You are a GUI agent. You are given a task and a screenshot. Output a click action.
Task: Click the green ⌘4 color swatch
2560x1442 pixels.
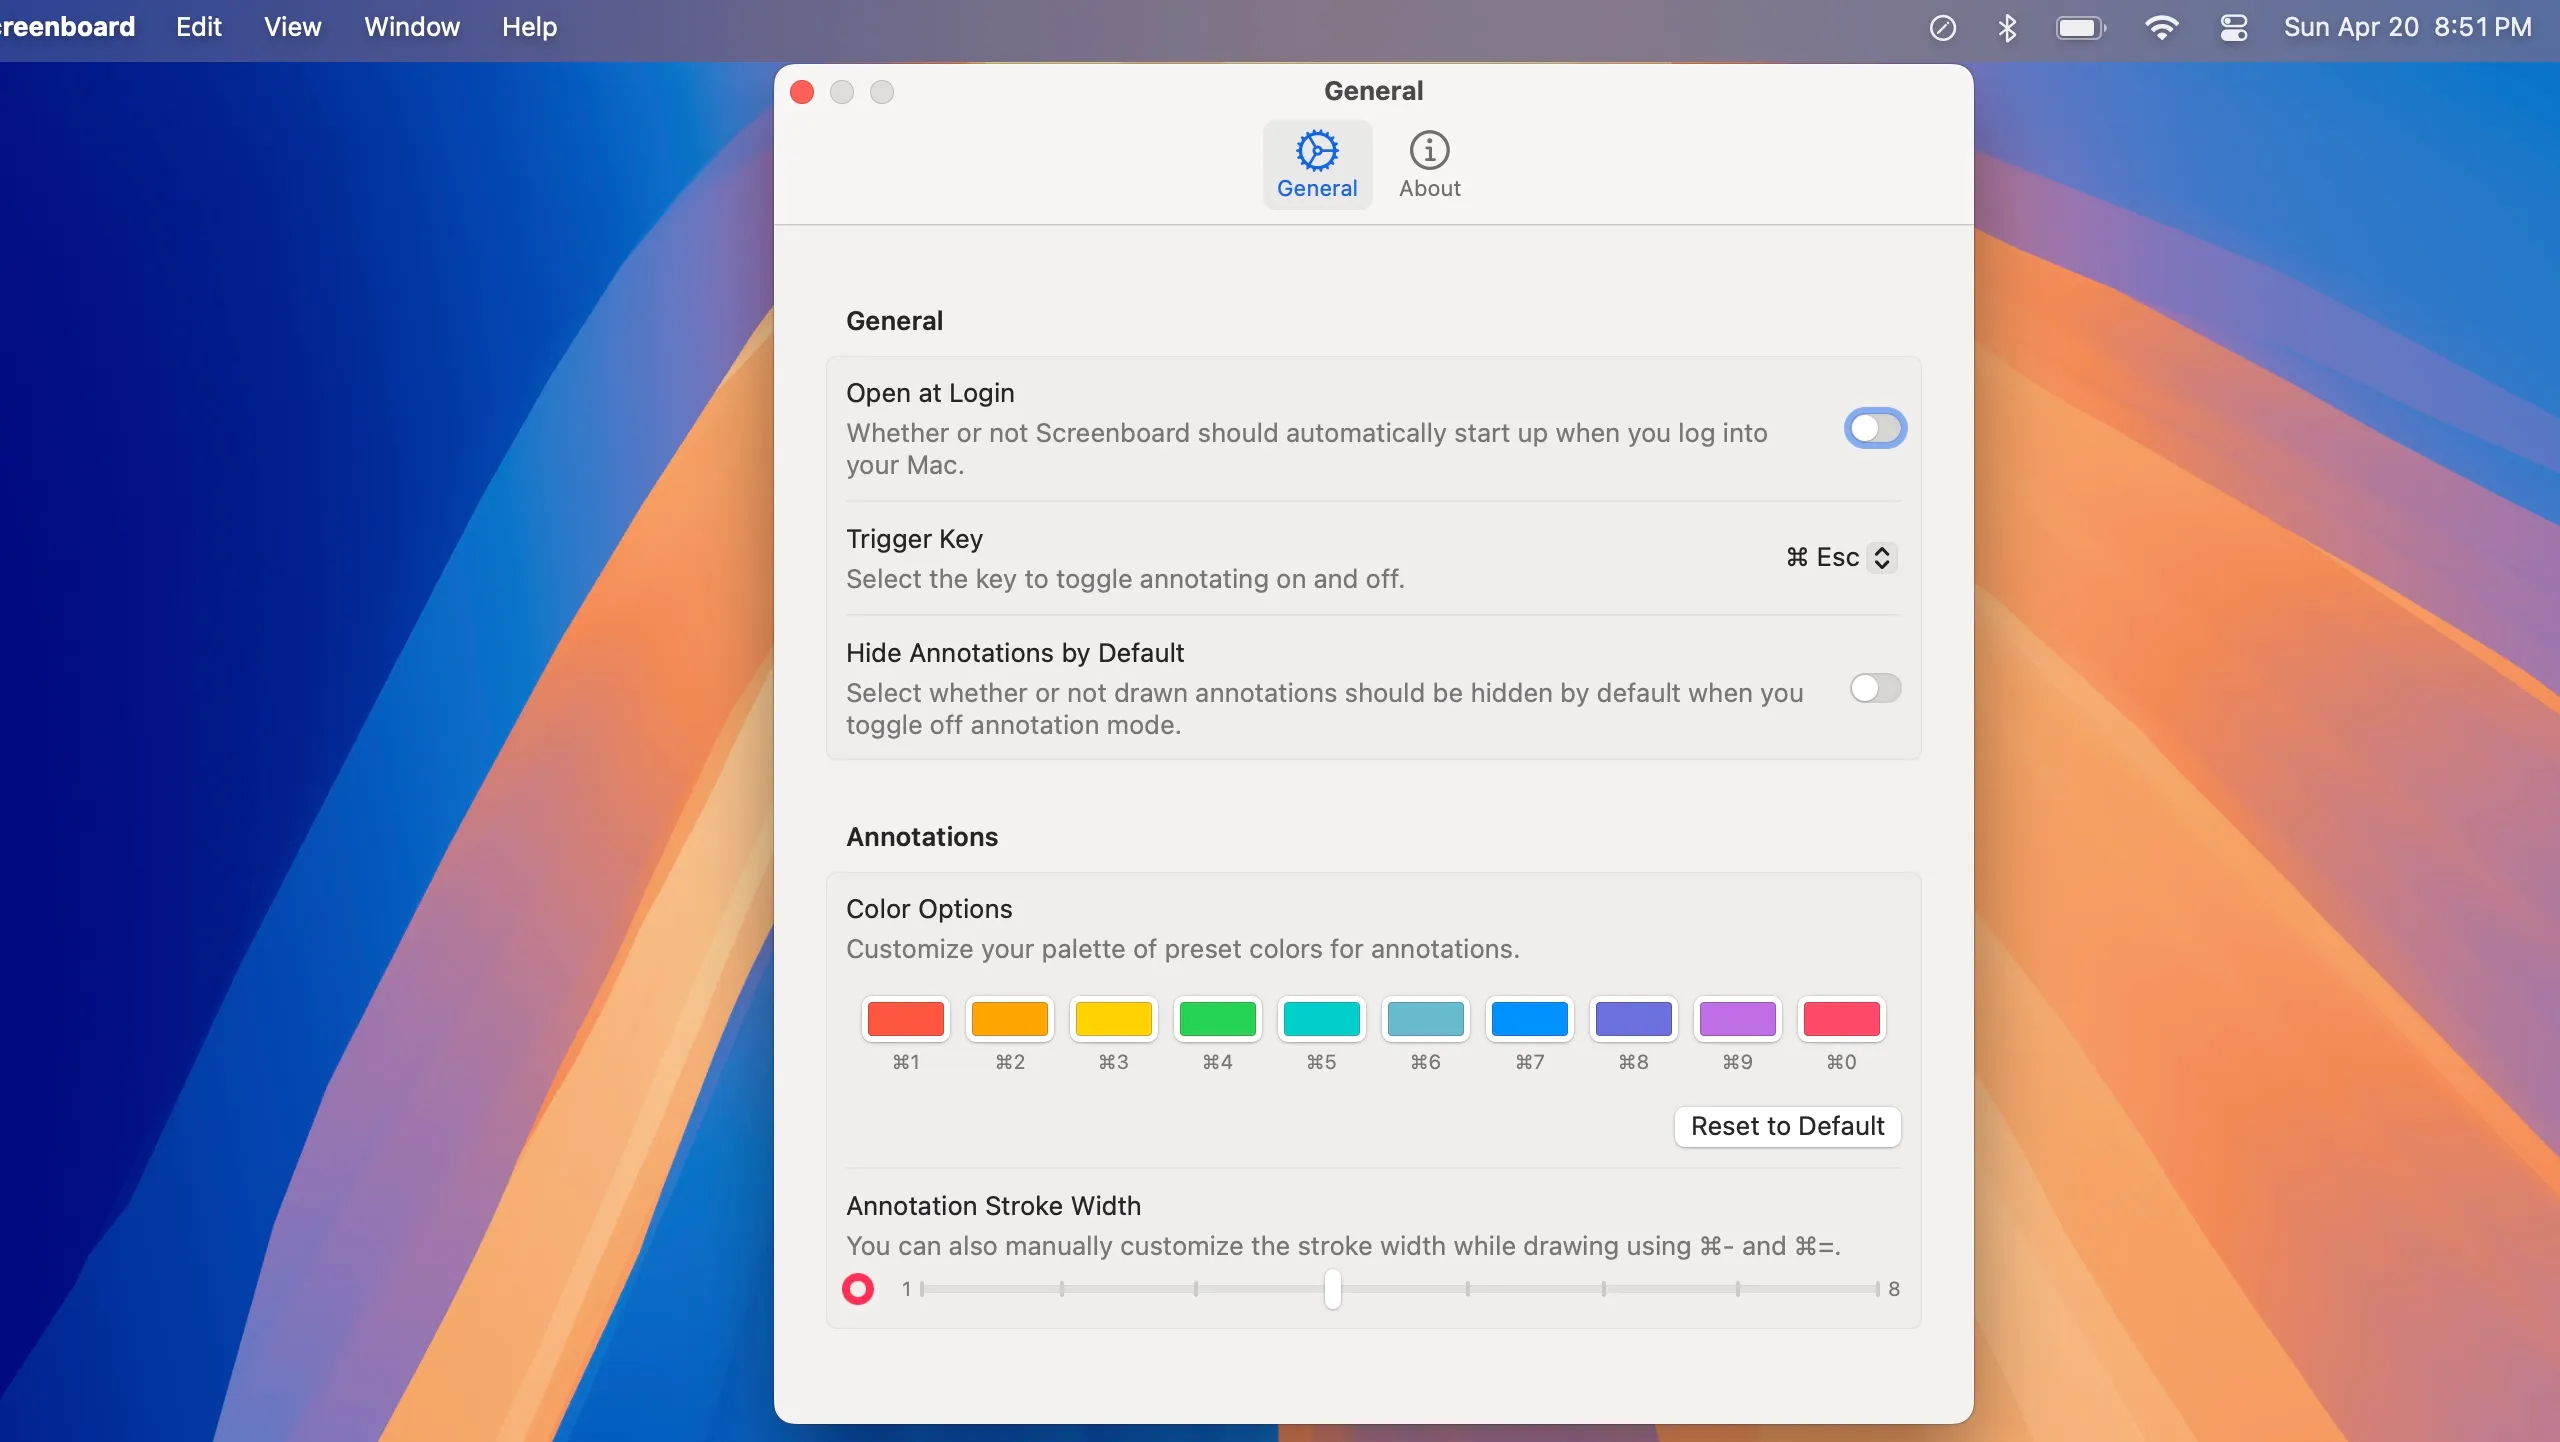1218,1019
